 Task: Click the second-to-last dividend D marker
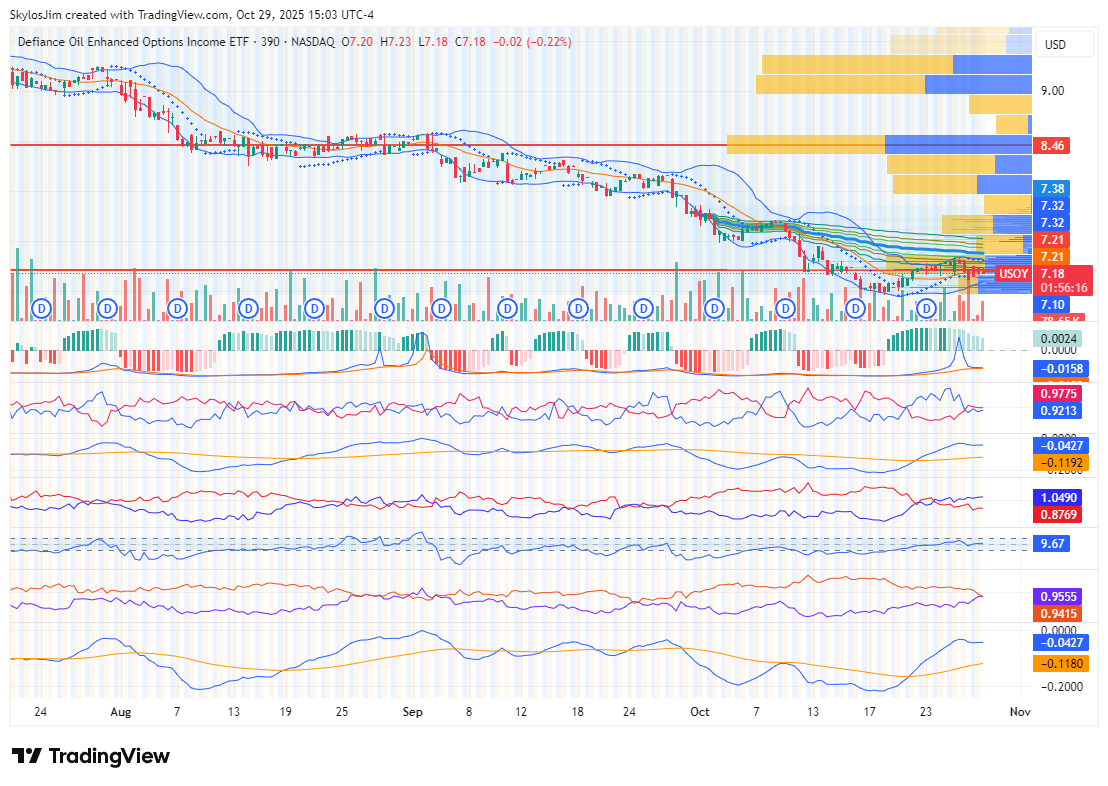(x=856, y=307)
